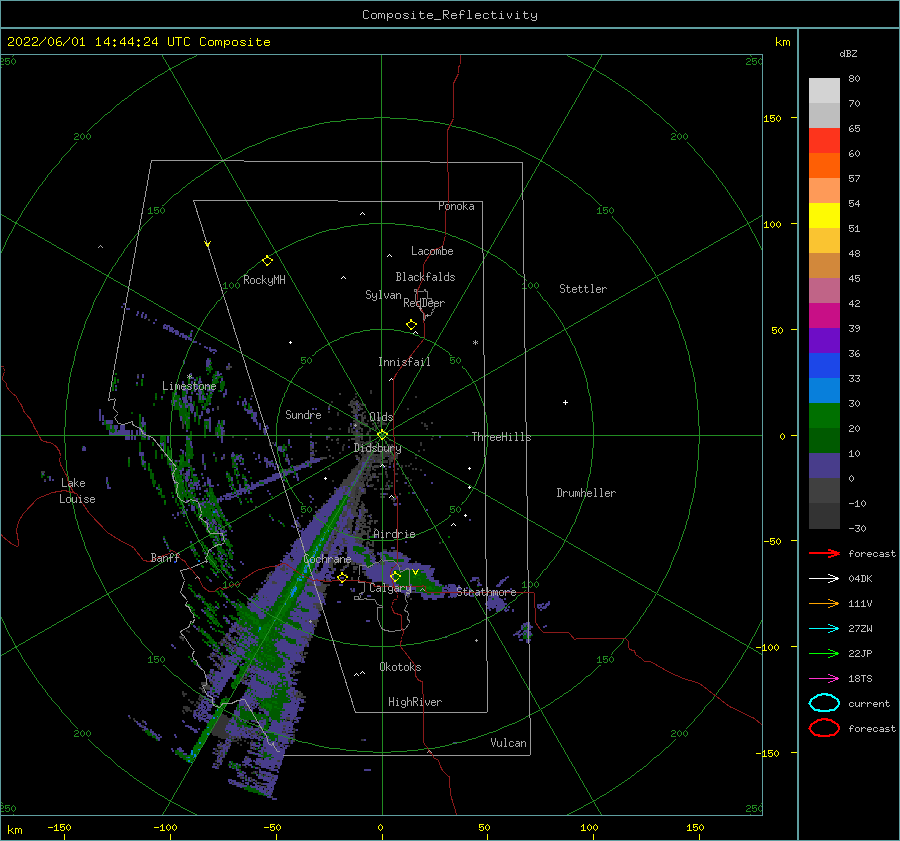Click the Stettler city label
The height and width of the screenshot is (841, 900).
(583, 289)
